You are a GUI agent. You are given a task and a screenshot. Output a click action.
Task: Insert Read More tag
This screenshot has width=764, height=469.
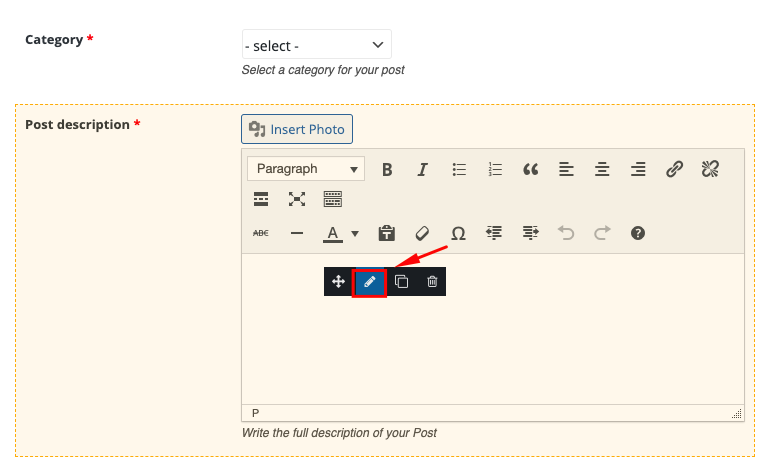click(x=261, y=199)
